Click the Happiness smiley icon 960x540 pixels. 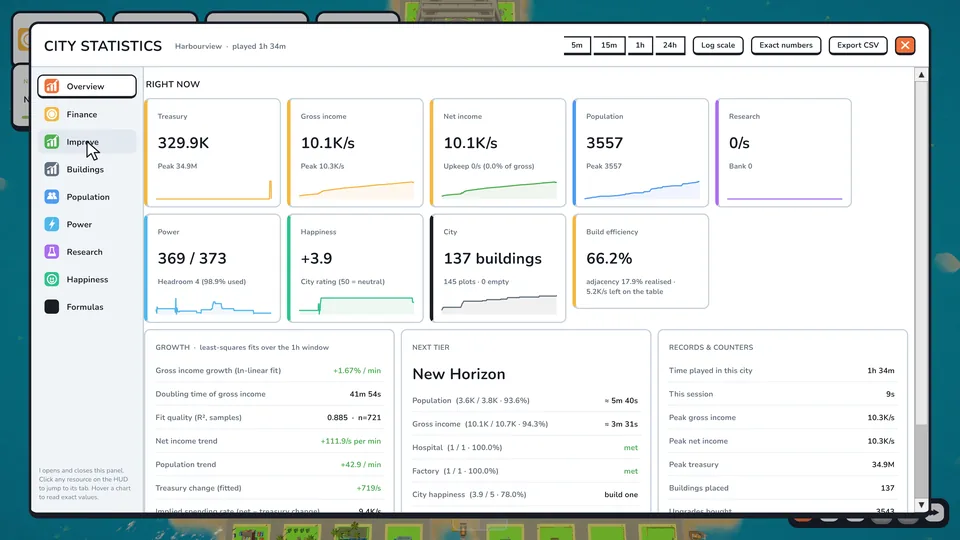51,279
